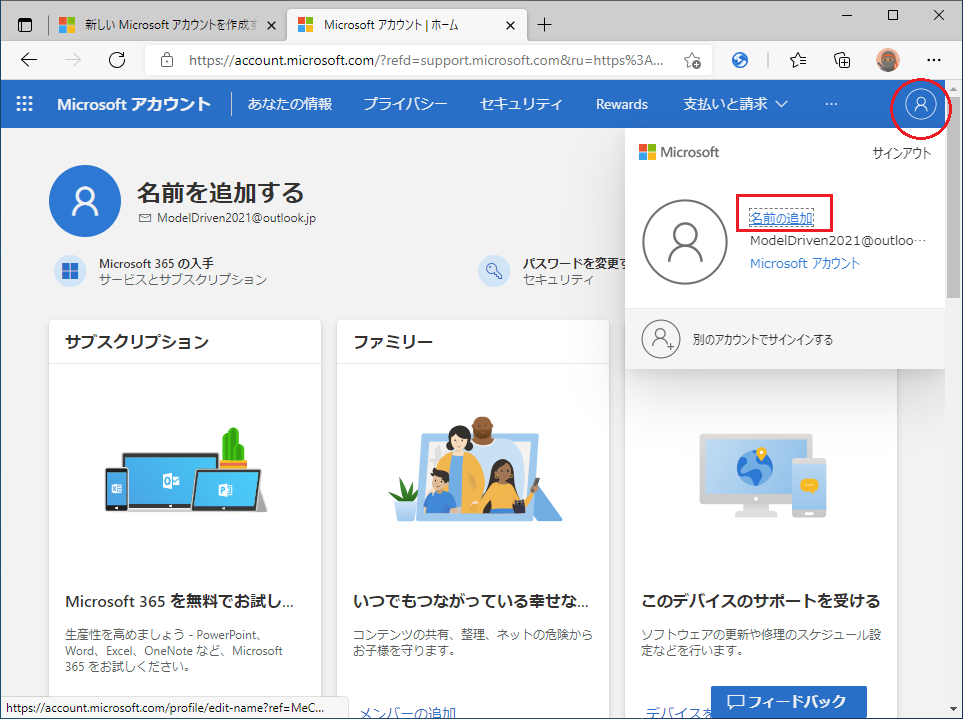Click the family illustration image
The height and width of the screenshot is (719, 963).
(x=475, y=470)
